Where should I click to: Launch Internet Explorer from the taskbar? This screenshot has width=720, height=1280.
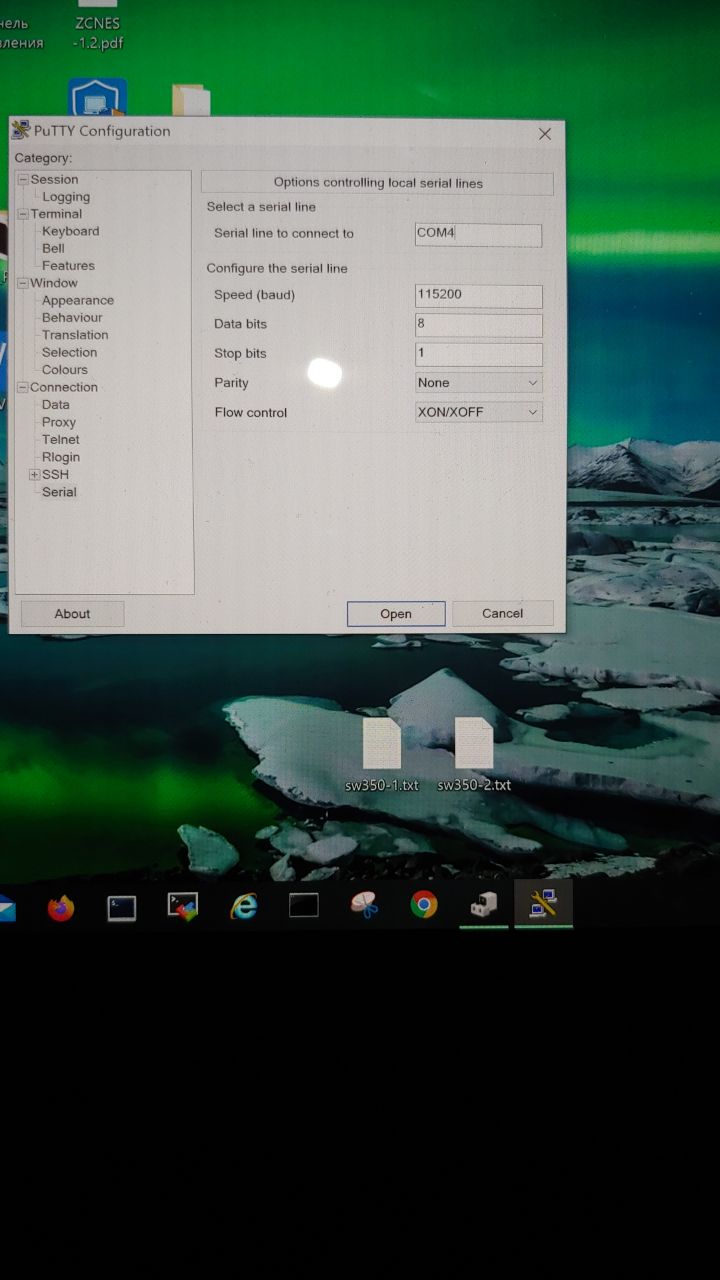pos(243,907)
